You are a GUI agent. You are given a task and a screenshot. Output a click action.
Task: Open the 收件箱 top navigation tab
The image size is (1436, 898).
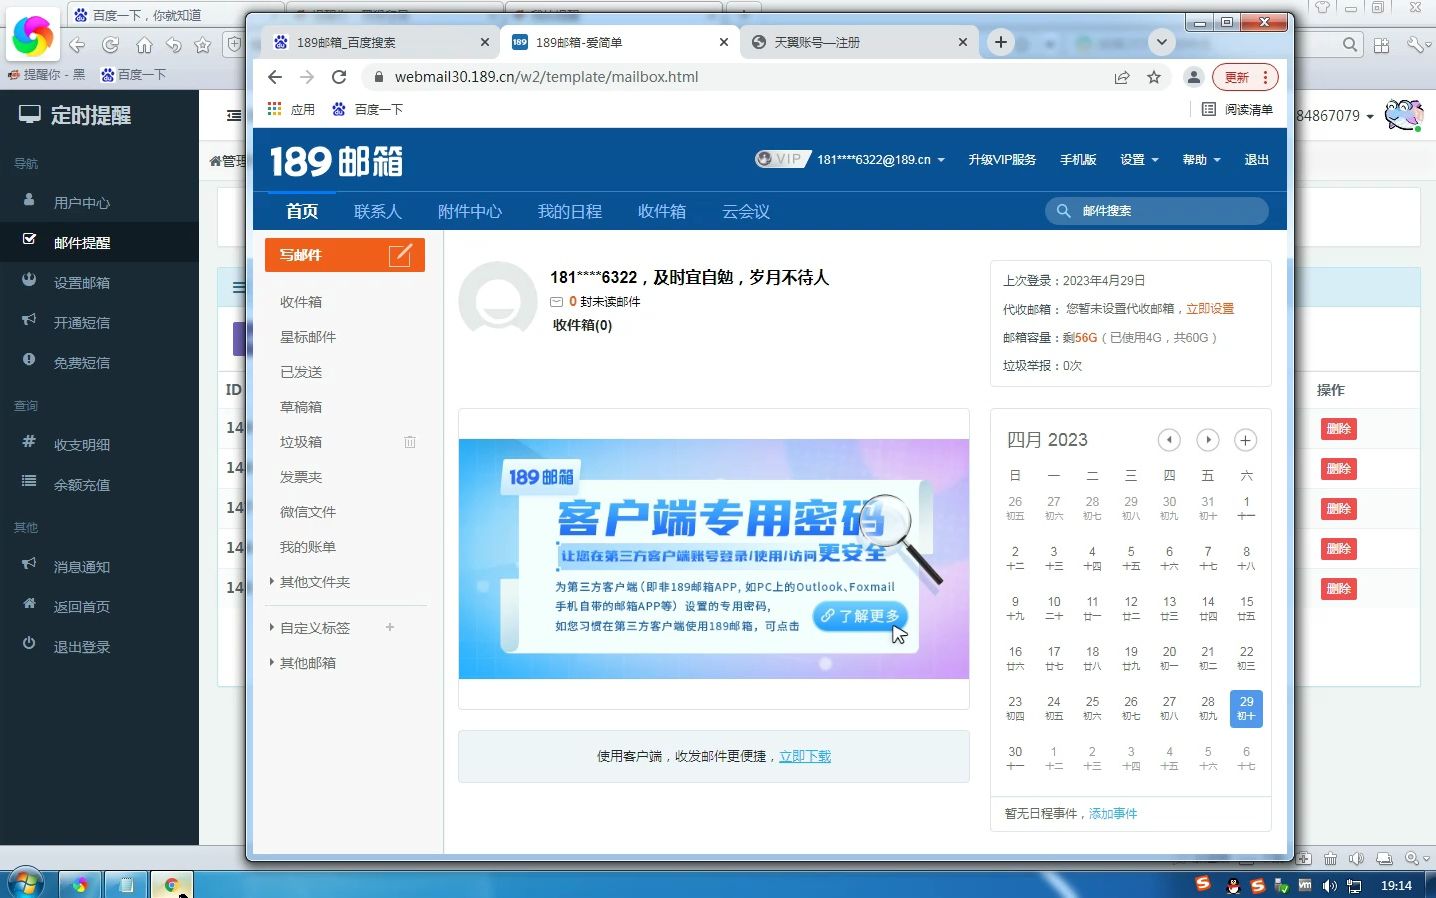coord(662,211)
